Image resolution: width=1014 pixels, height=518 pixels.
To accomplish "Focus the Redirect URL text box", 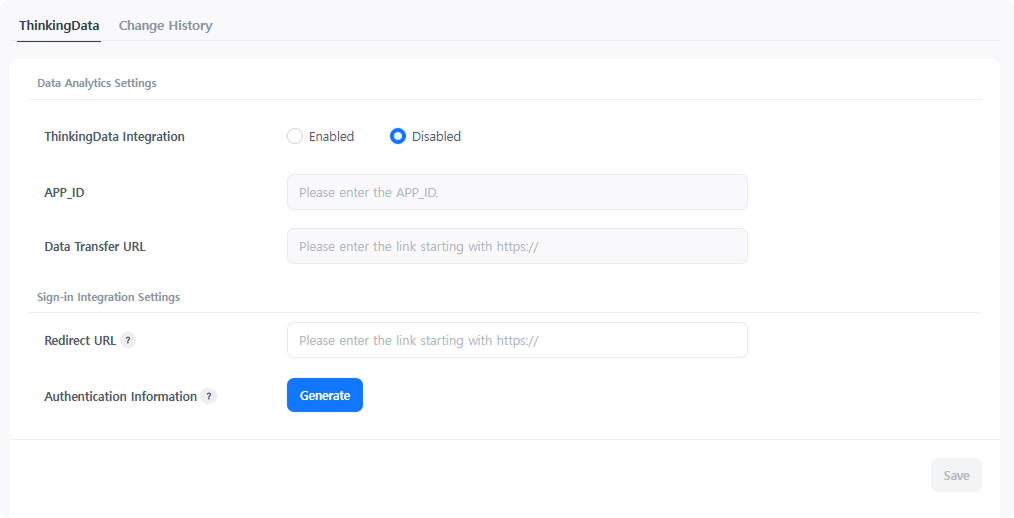I will pos(517,340).
